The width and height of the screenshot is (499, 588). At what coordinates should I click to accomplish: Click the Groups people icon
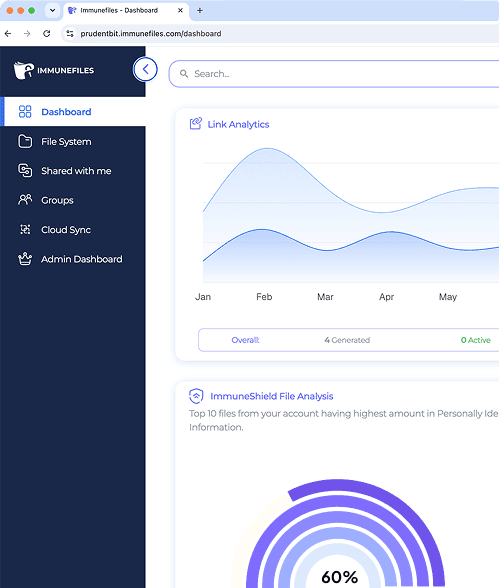point(25,200)
